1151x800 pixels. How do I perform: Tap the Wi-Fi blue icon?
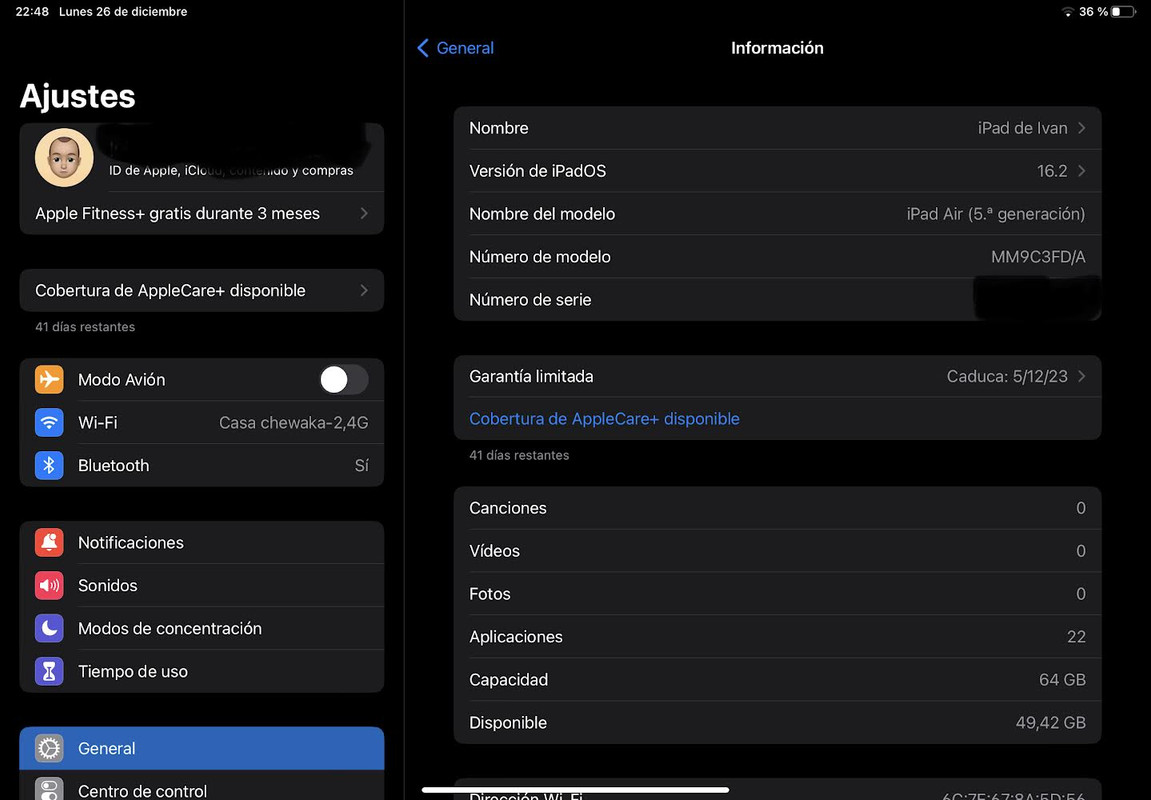(49, 423)
